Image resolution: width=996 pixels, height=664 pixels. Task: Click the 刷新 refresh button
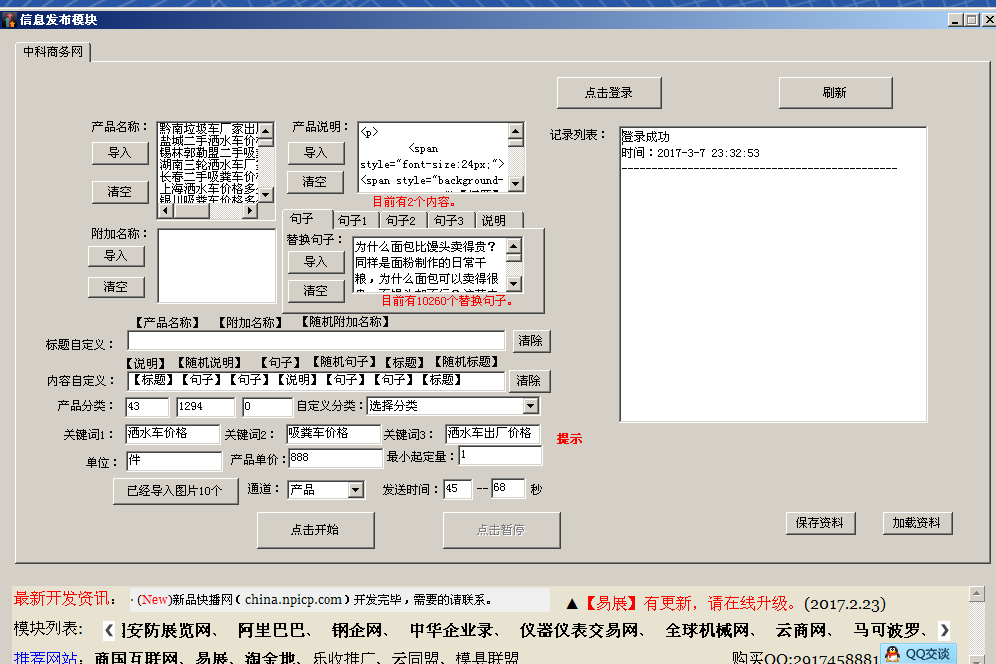pyautogui.click(x=835, y=93)
